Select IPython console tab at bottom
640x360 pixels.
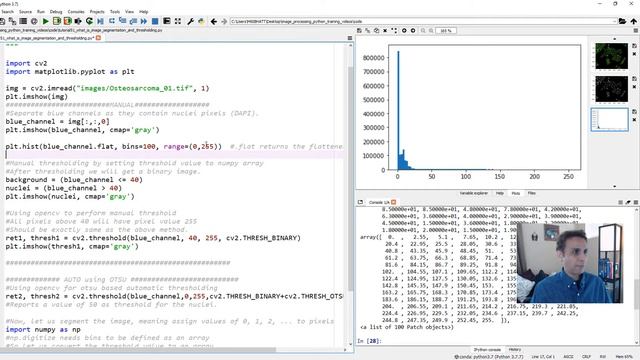pyautogui.click(x=487, y=350)
